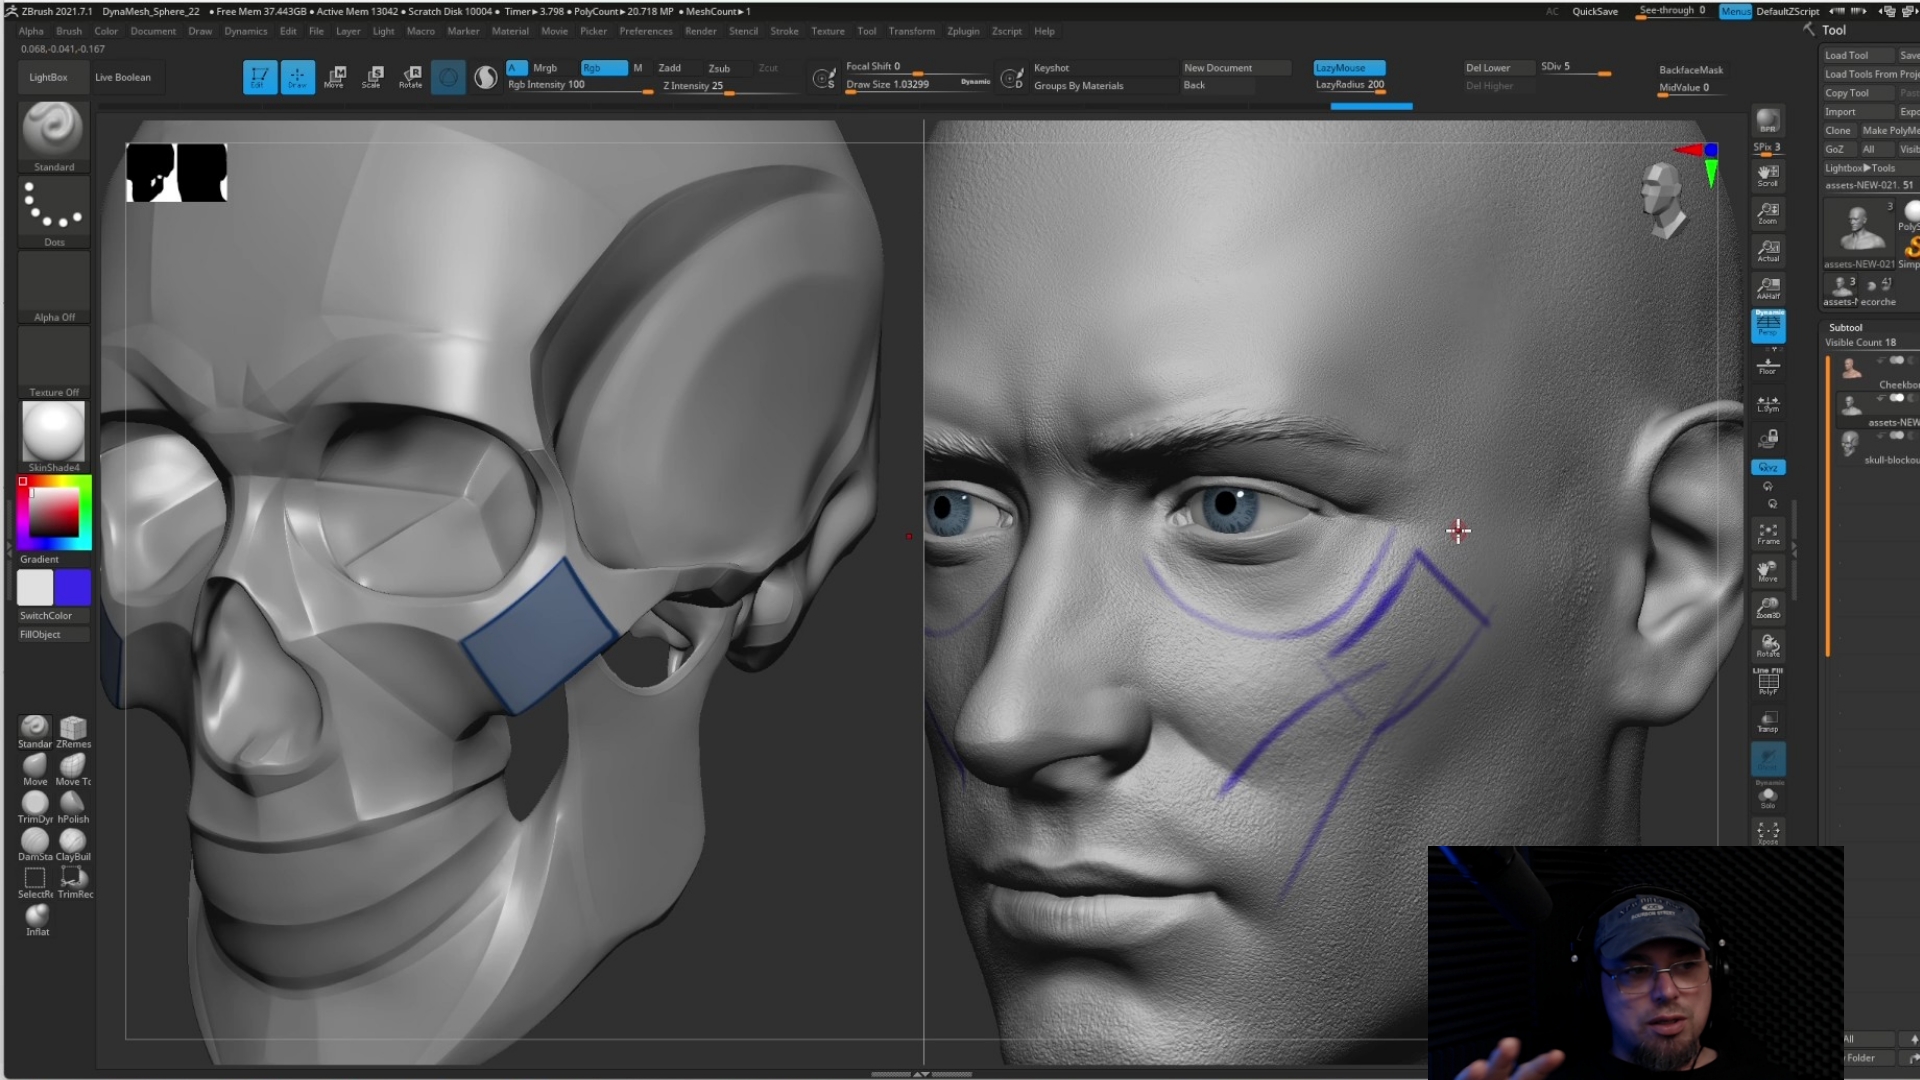Enable Zsub sculpt mode
Image resolution: width=1920 pixels, height=1080 pixels.
719,68
